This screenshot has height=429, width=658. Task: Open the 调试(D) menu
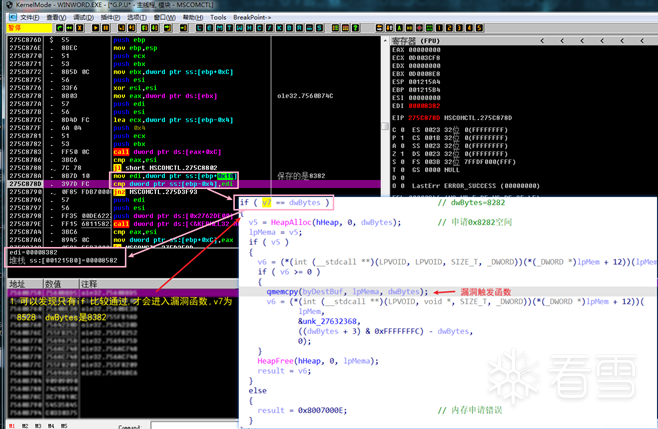point(84,17)
